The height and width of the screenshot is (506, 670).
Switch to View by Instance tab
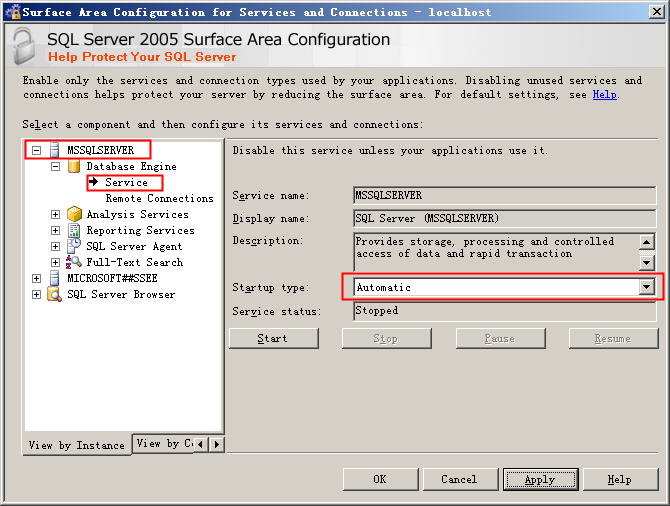click(x=76, y=445)
